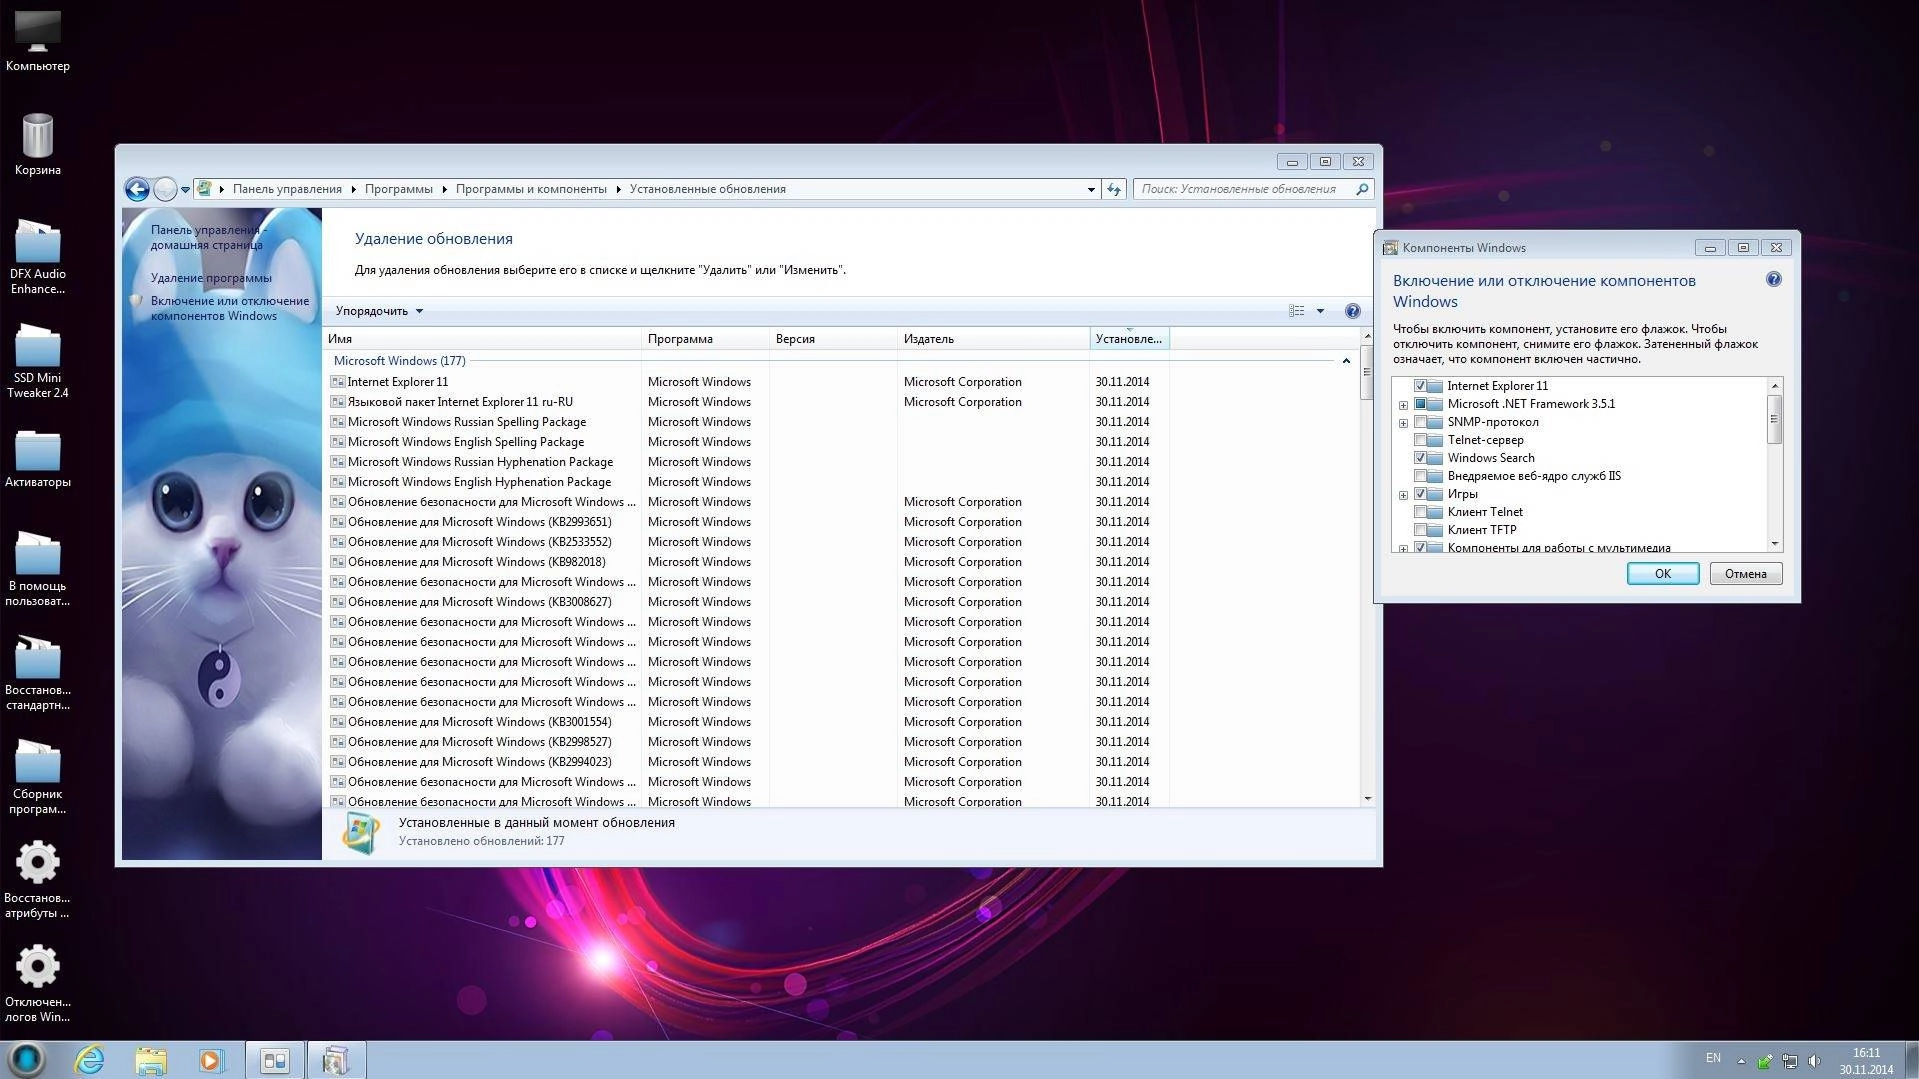The width and height of the screenshot is (1919, 1079).
Task: Open the Корзина recycle bin icon
Action: click(x=38, y=144)
